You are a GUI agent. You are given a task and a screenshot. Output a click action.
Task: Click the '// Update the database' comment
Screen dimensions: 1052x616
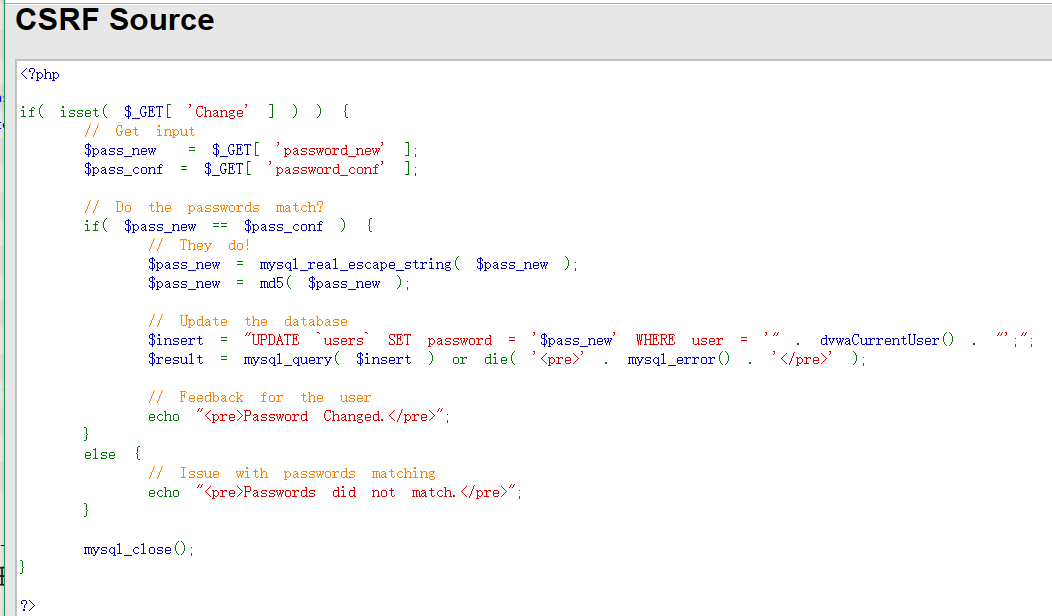point(248,321)
